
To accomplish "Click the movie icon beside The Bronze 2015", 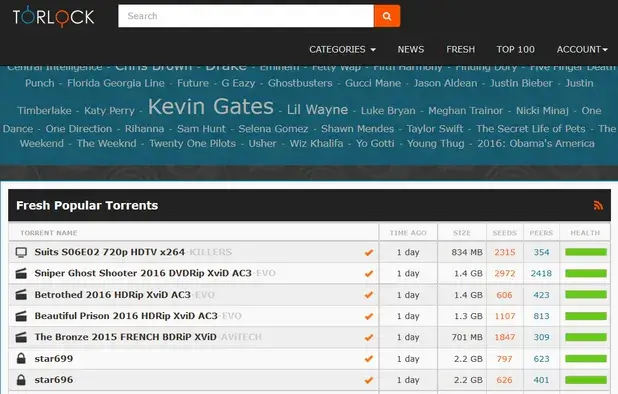I will point(21,337).
